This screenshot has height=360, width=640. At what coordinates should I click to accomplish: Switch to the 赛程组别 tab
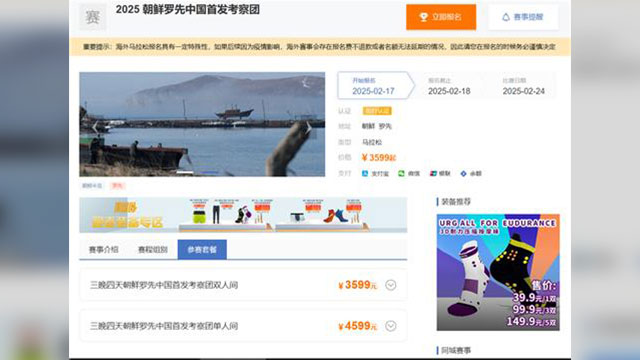tap(153, 249)
